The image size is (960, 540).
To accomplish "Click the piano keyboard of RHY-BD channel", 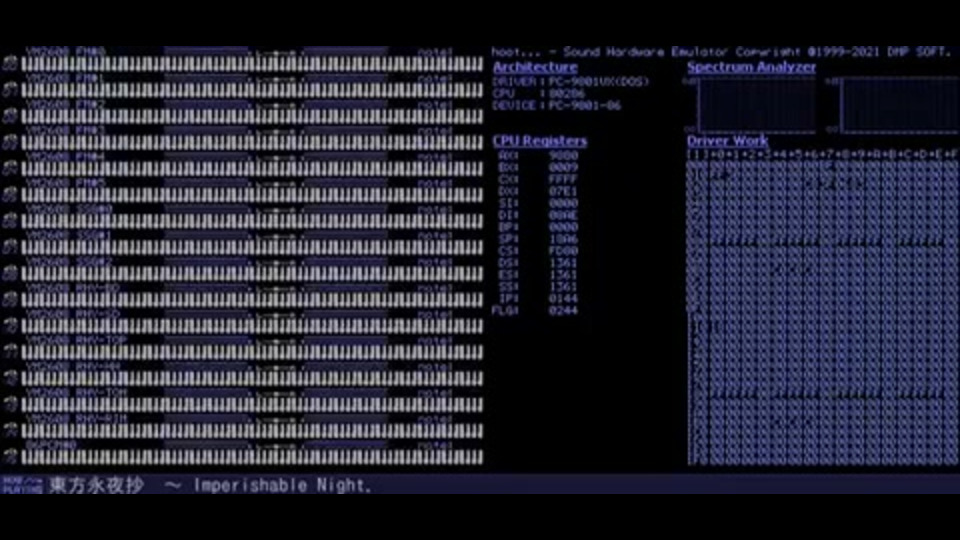I will tap(252, 299).
